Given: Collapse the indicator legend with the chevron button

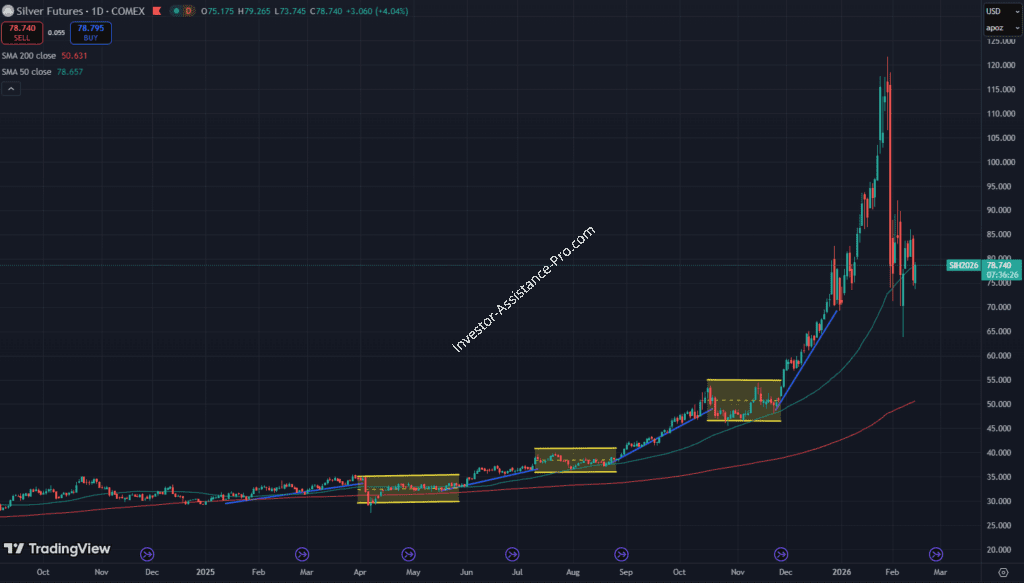Looking at the screenshot, I should (x=10, y=88).
